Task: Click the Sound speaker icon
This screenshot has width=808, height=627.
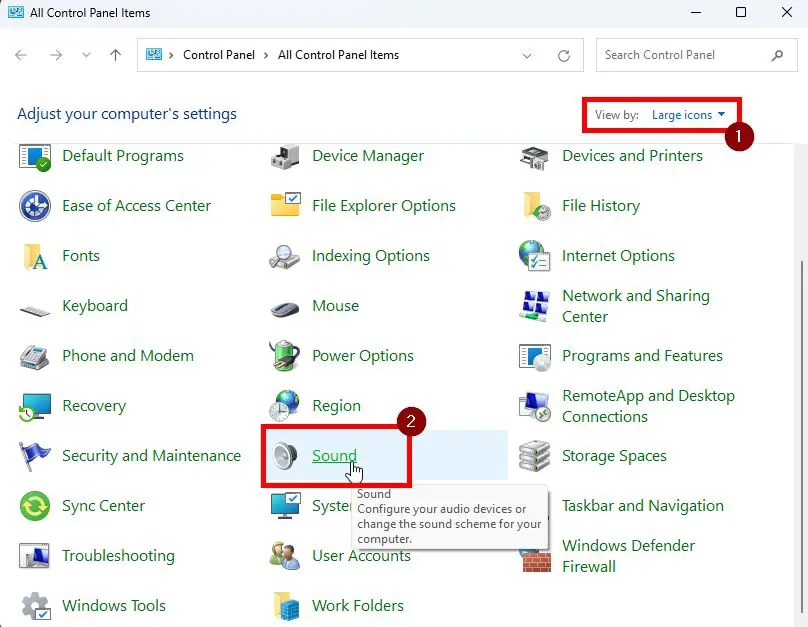Action: point(284,456)
